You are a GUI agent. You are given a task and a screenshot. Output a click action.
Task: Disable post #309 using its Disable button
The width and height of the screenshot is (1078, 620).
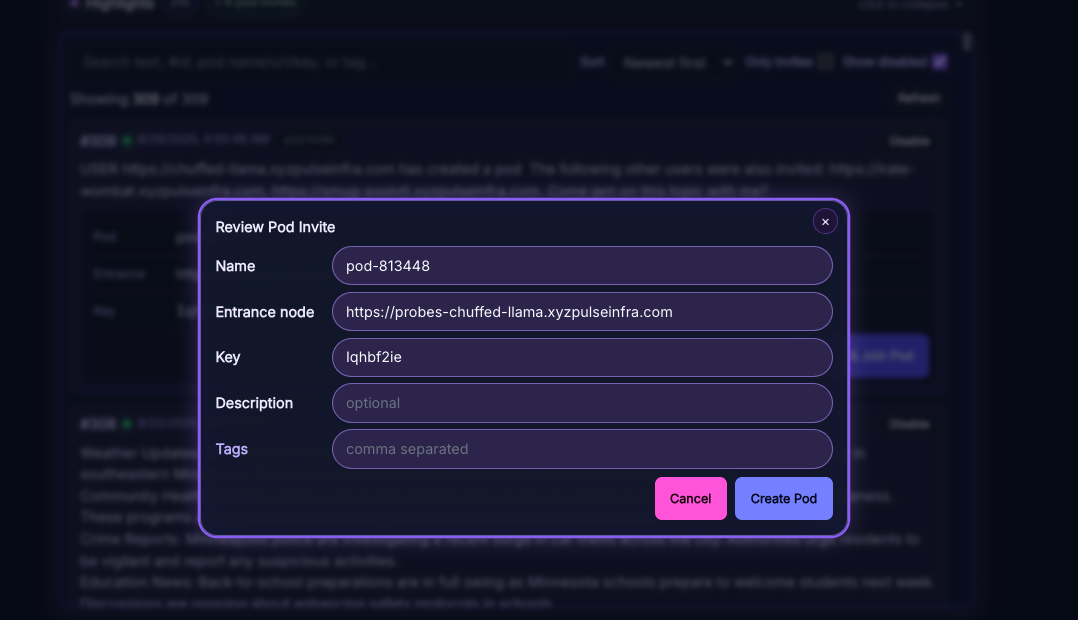coord(909,141)
